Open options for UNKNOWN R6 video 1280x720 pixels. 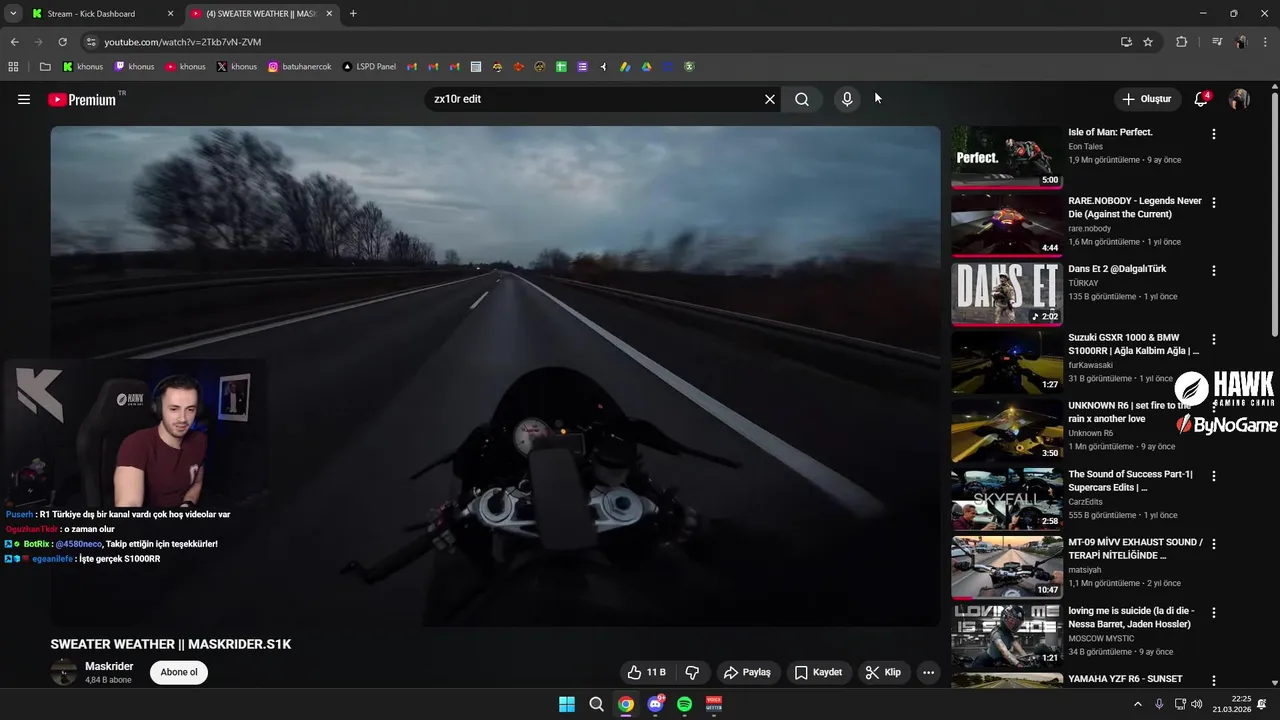[1214, 408]
